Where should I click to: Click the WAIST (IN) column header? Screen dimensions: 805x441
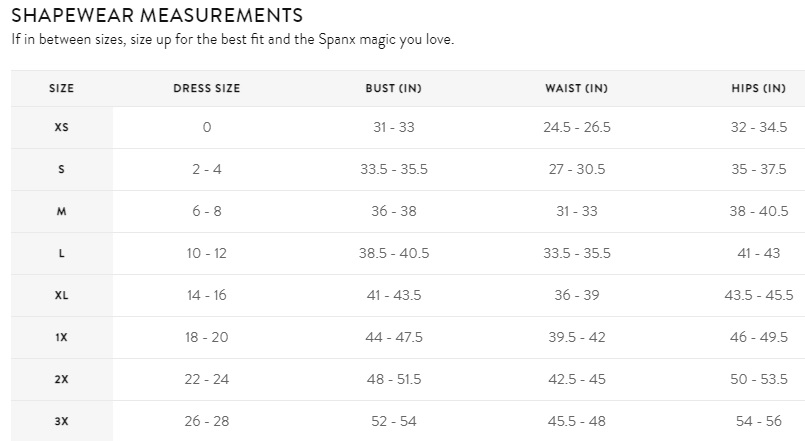coord(577,88)
